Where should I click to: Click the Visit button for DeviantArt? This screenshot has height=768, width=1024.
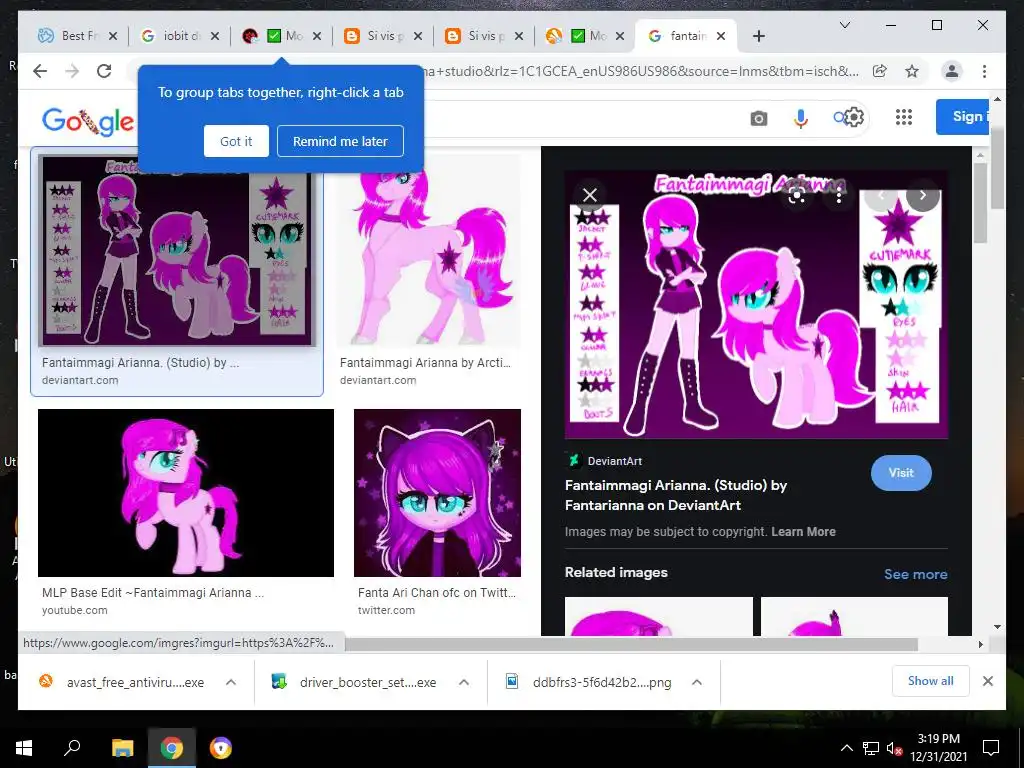tap(901, 473)
